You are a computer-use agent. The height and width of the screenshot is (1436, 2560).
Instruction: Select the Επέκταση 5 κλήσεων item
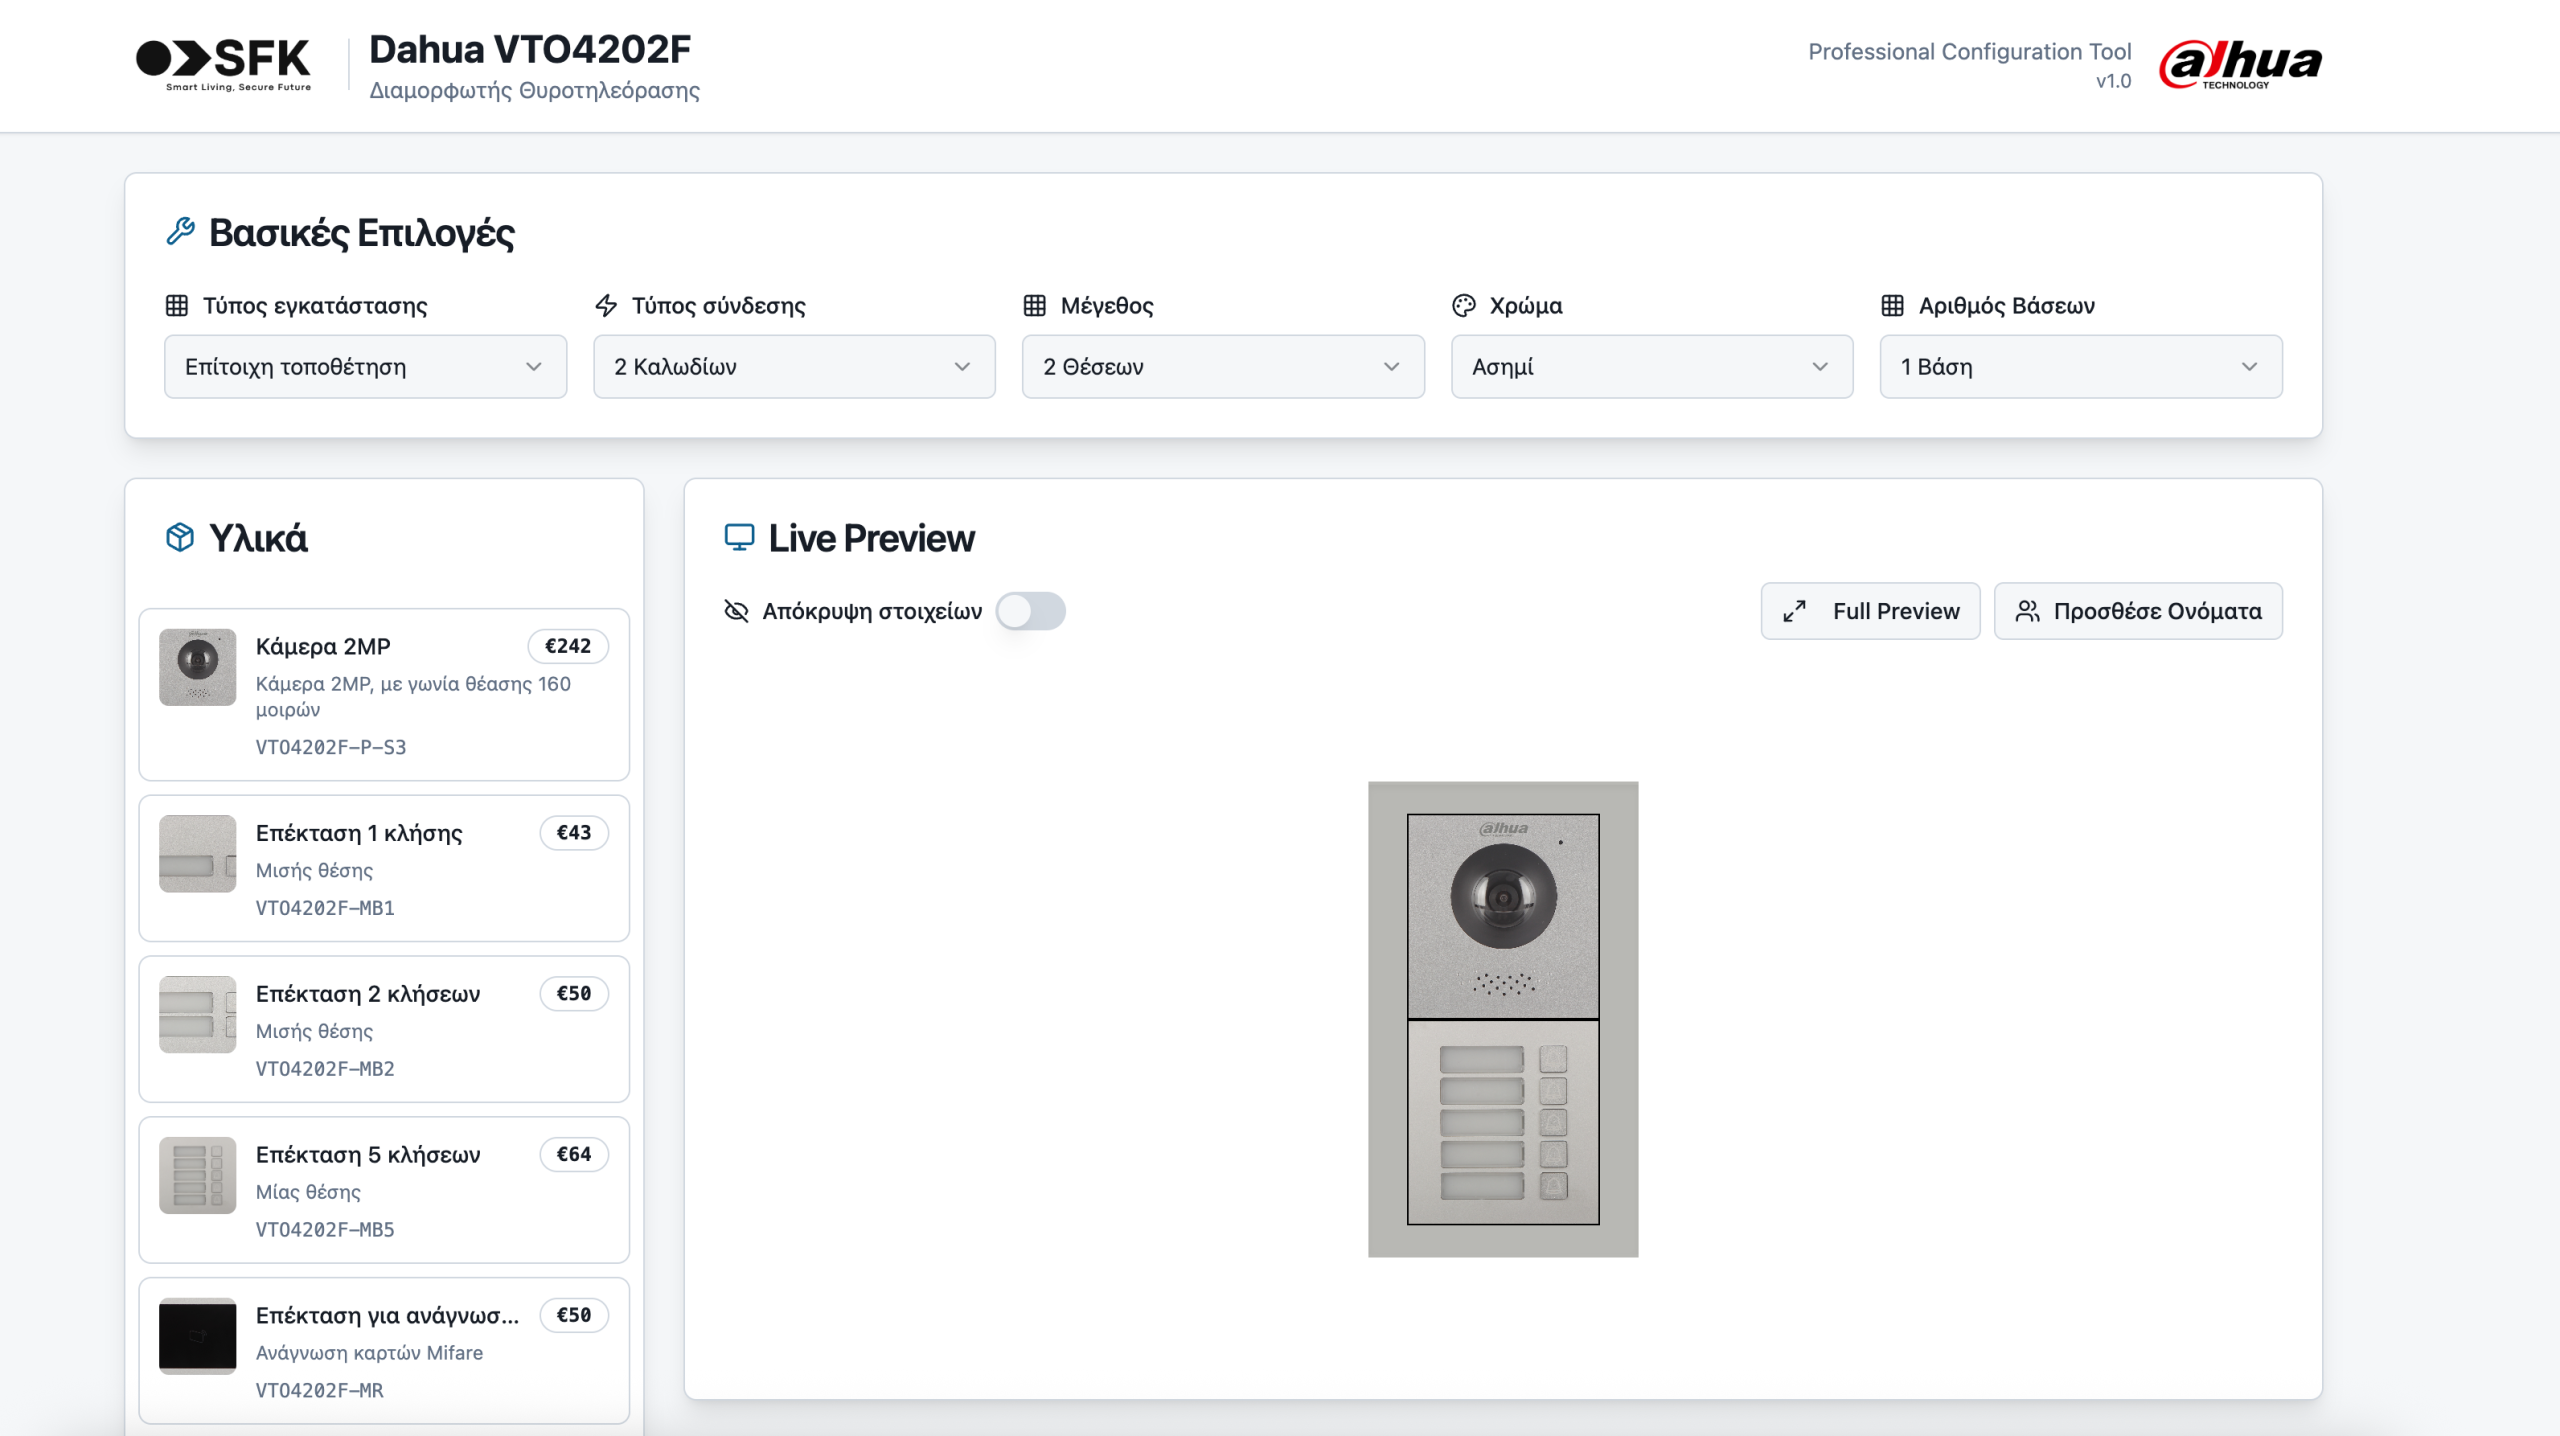384,1190
